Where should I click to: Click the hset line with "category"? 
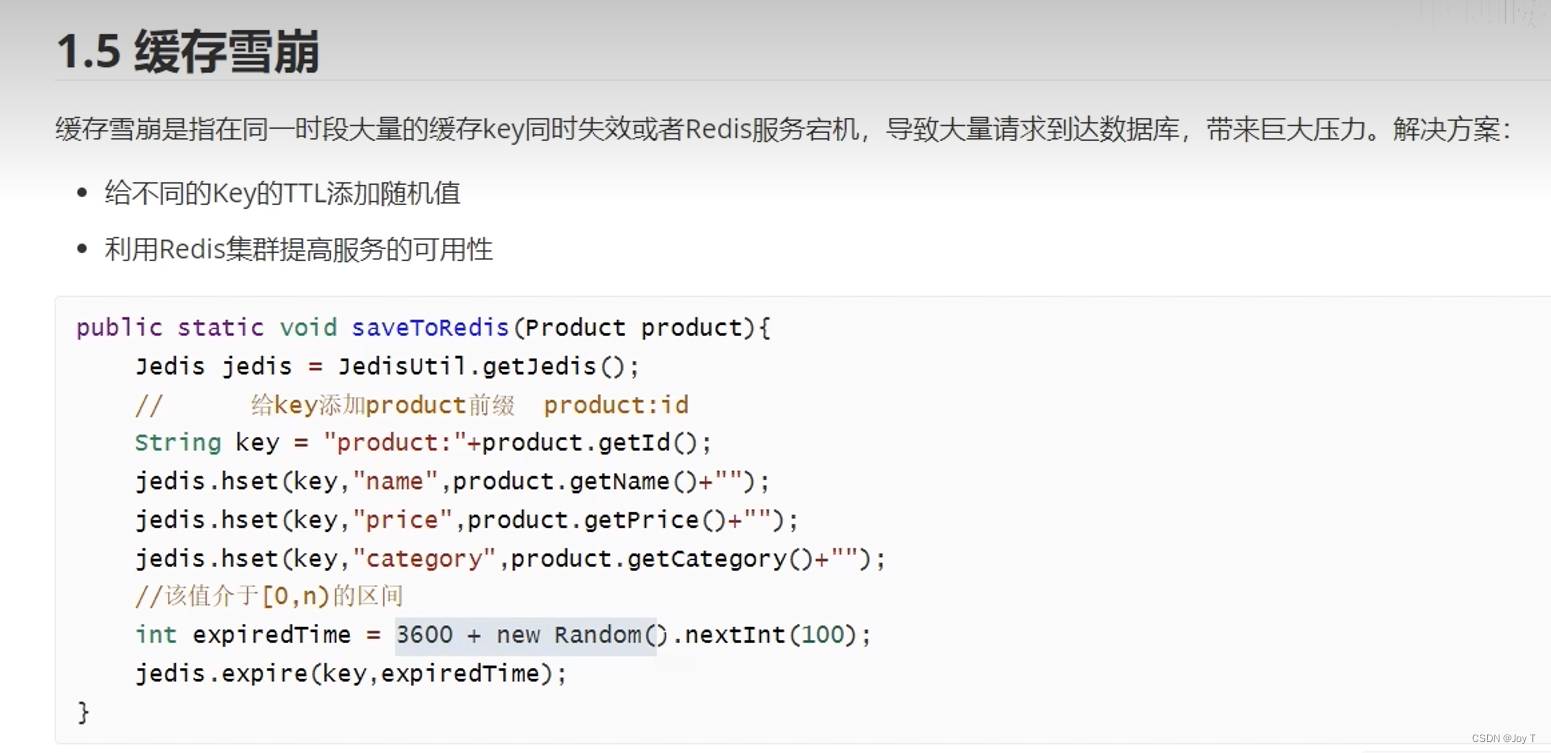tap(510, 559)
